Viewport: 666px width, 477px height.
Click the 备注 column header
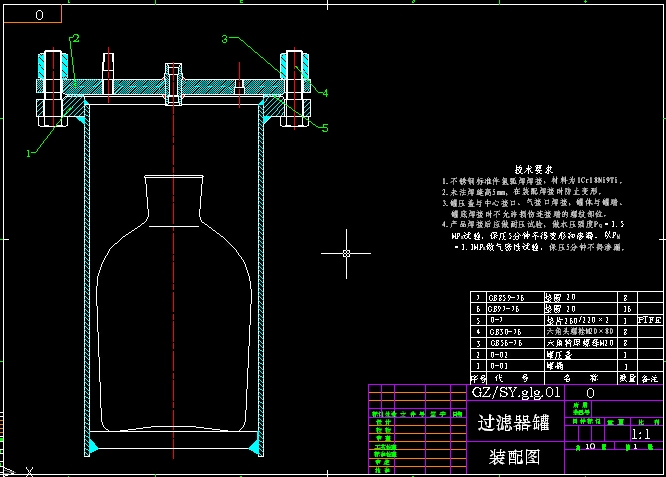(x=650, y=378)
